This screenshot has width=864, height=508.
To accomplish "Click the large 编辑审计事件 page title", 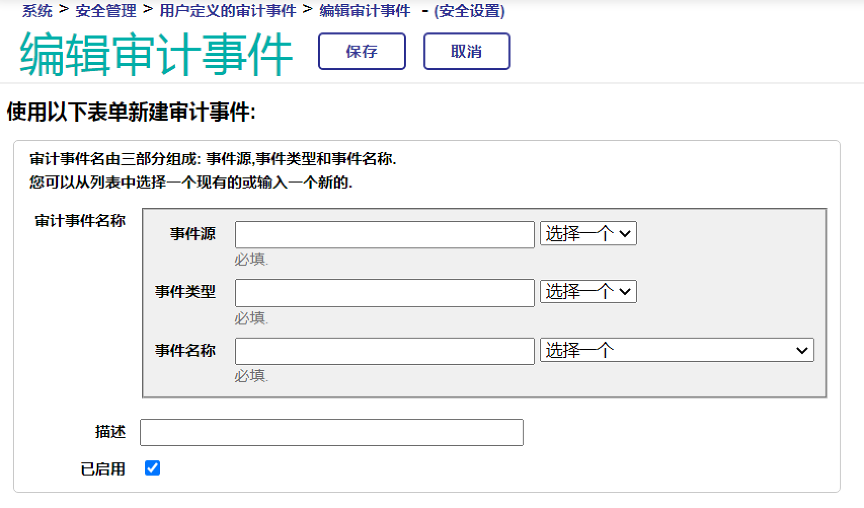I will pos(157,55).
